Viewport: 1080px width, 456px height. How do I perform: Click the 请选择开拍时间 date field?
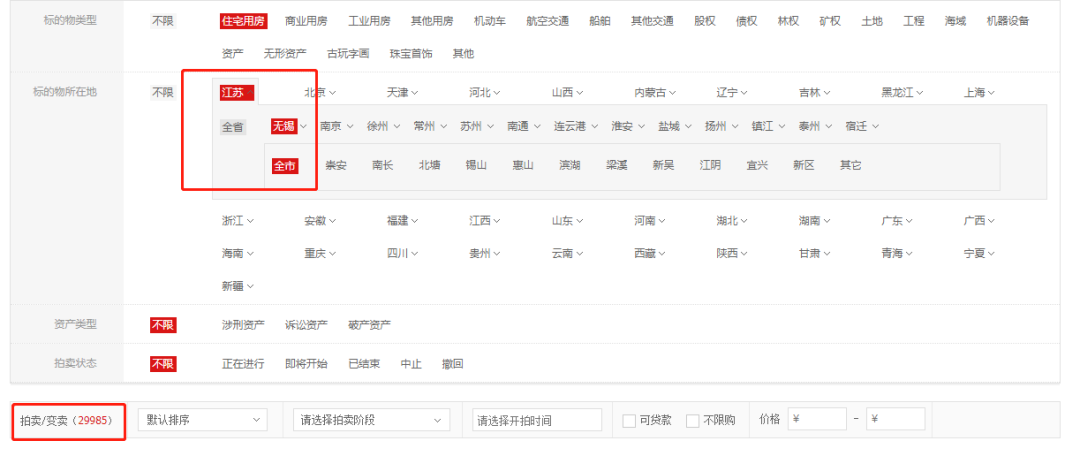tap(537, 420)
